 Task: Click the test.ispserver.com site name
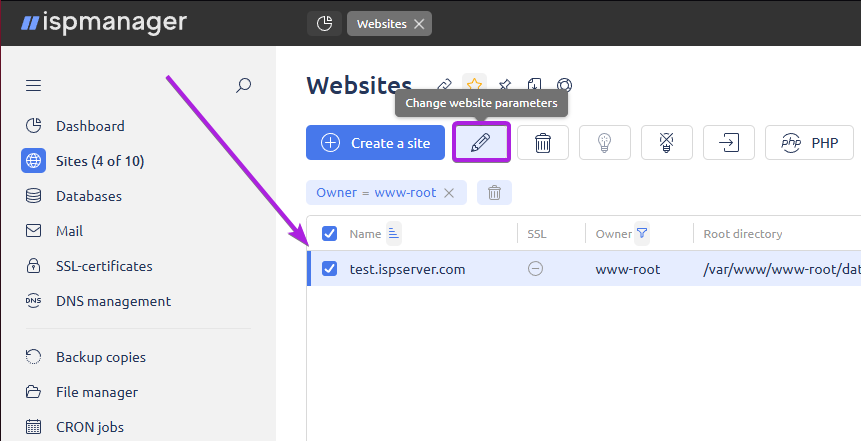[x=407, y=269]
